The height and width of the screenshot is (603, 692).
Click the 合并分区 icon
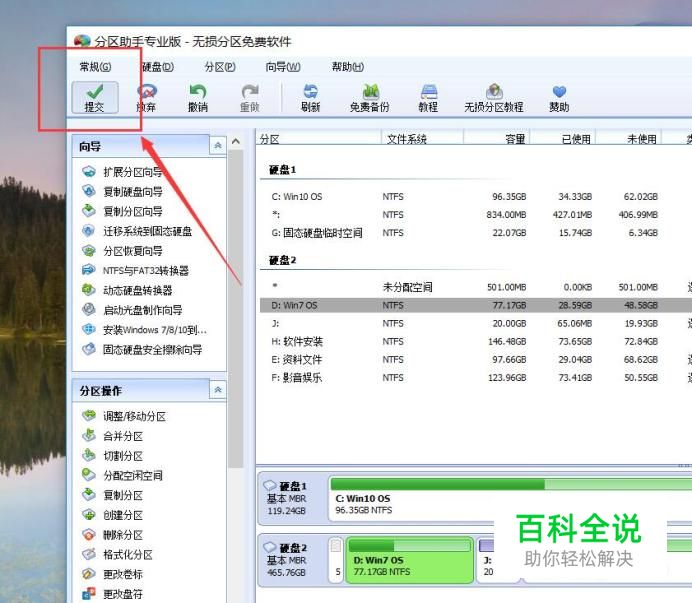pos(89,436)
